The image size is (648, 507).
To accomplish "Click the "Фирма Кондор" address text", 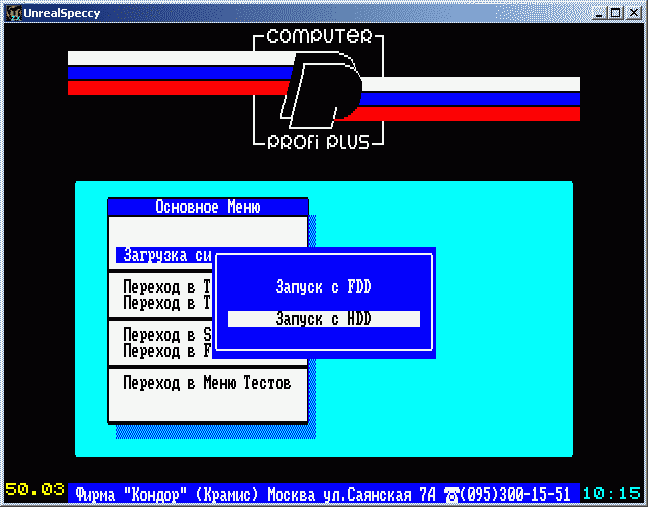I will point(255,494).
